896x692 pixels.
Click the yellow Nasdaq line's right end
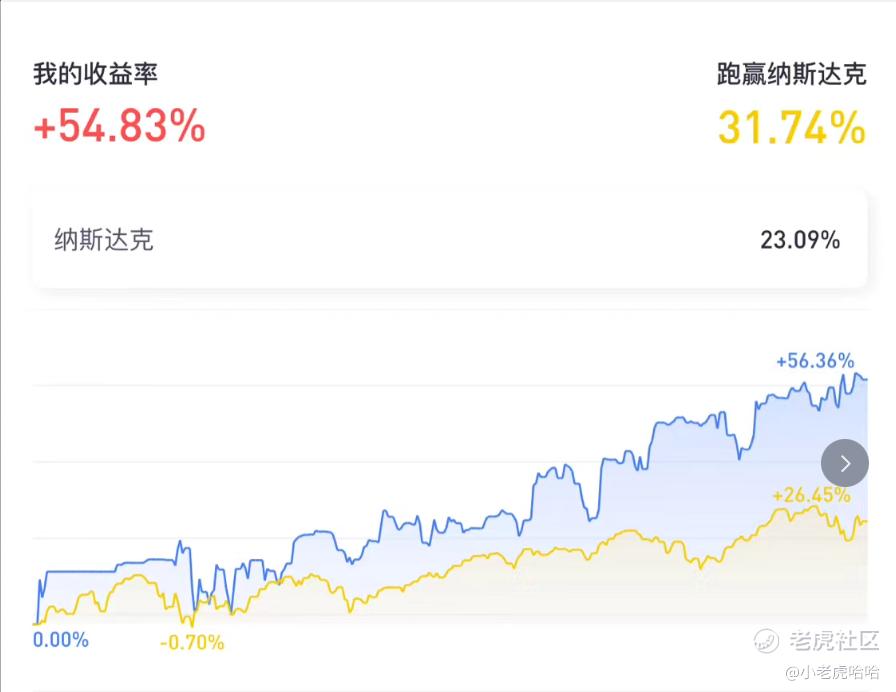(865, 521)
